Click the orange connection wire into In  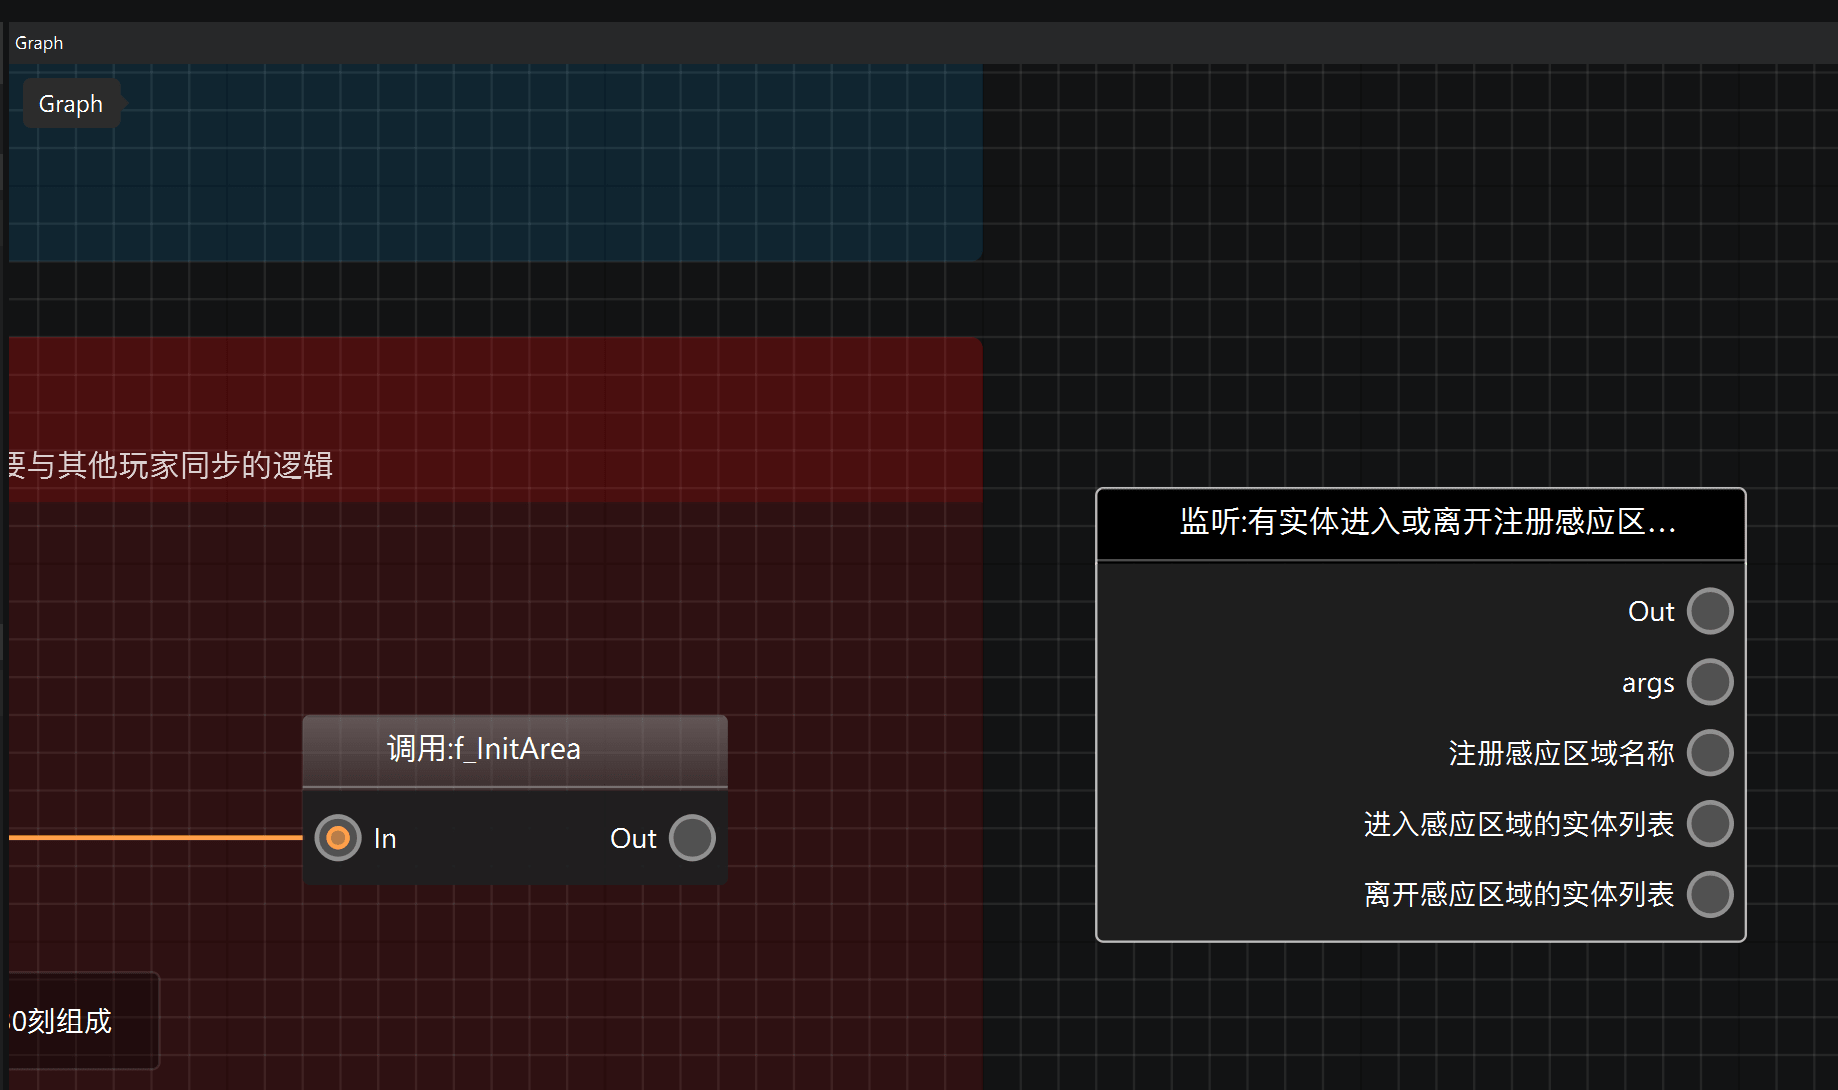tap(155, 837)
